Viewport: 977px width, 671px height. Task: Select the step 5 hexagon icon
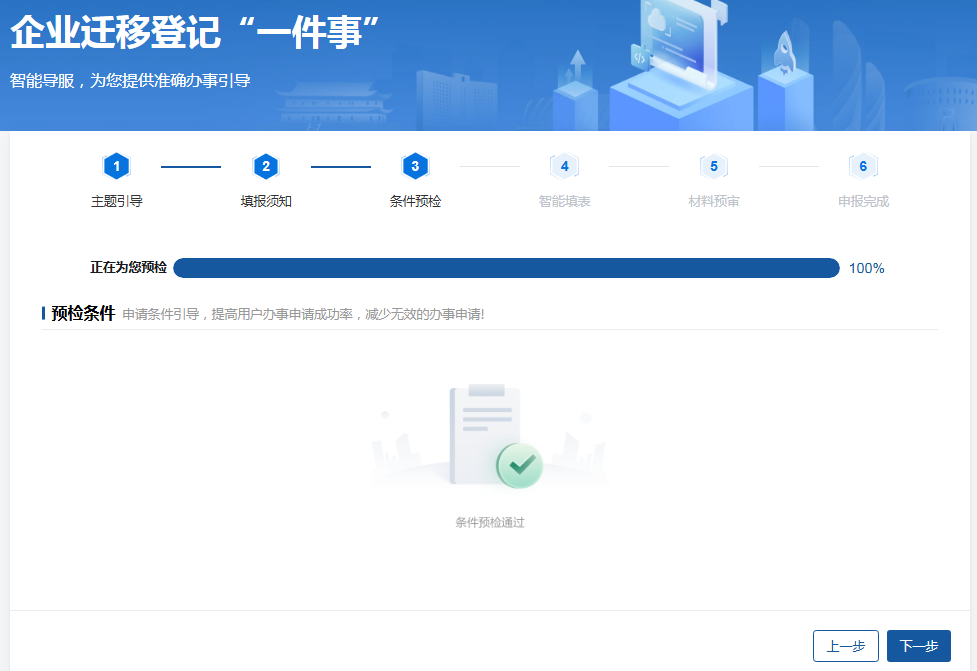click(713, 166)
